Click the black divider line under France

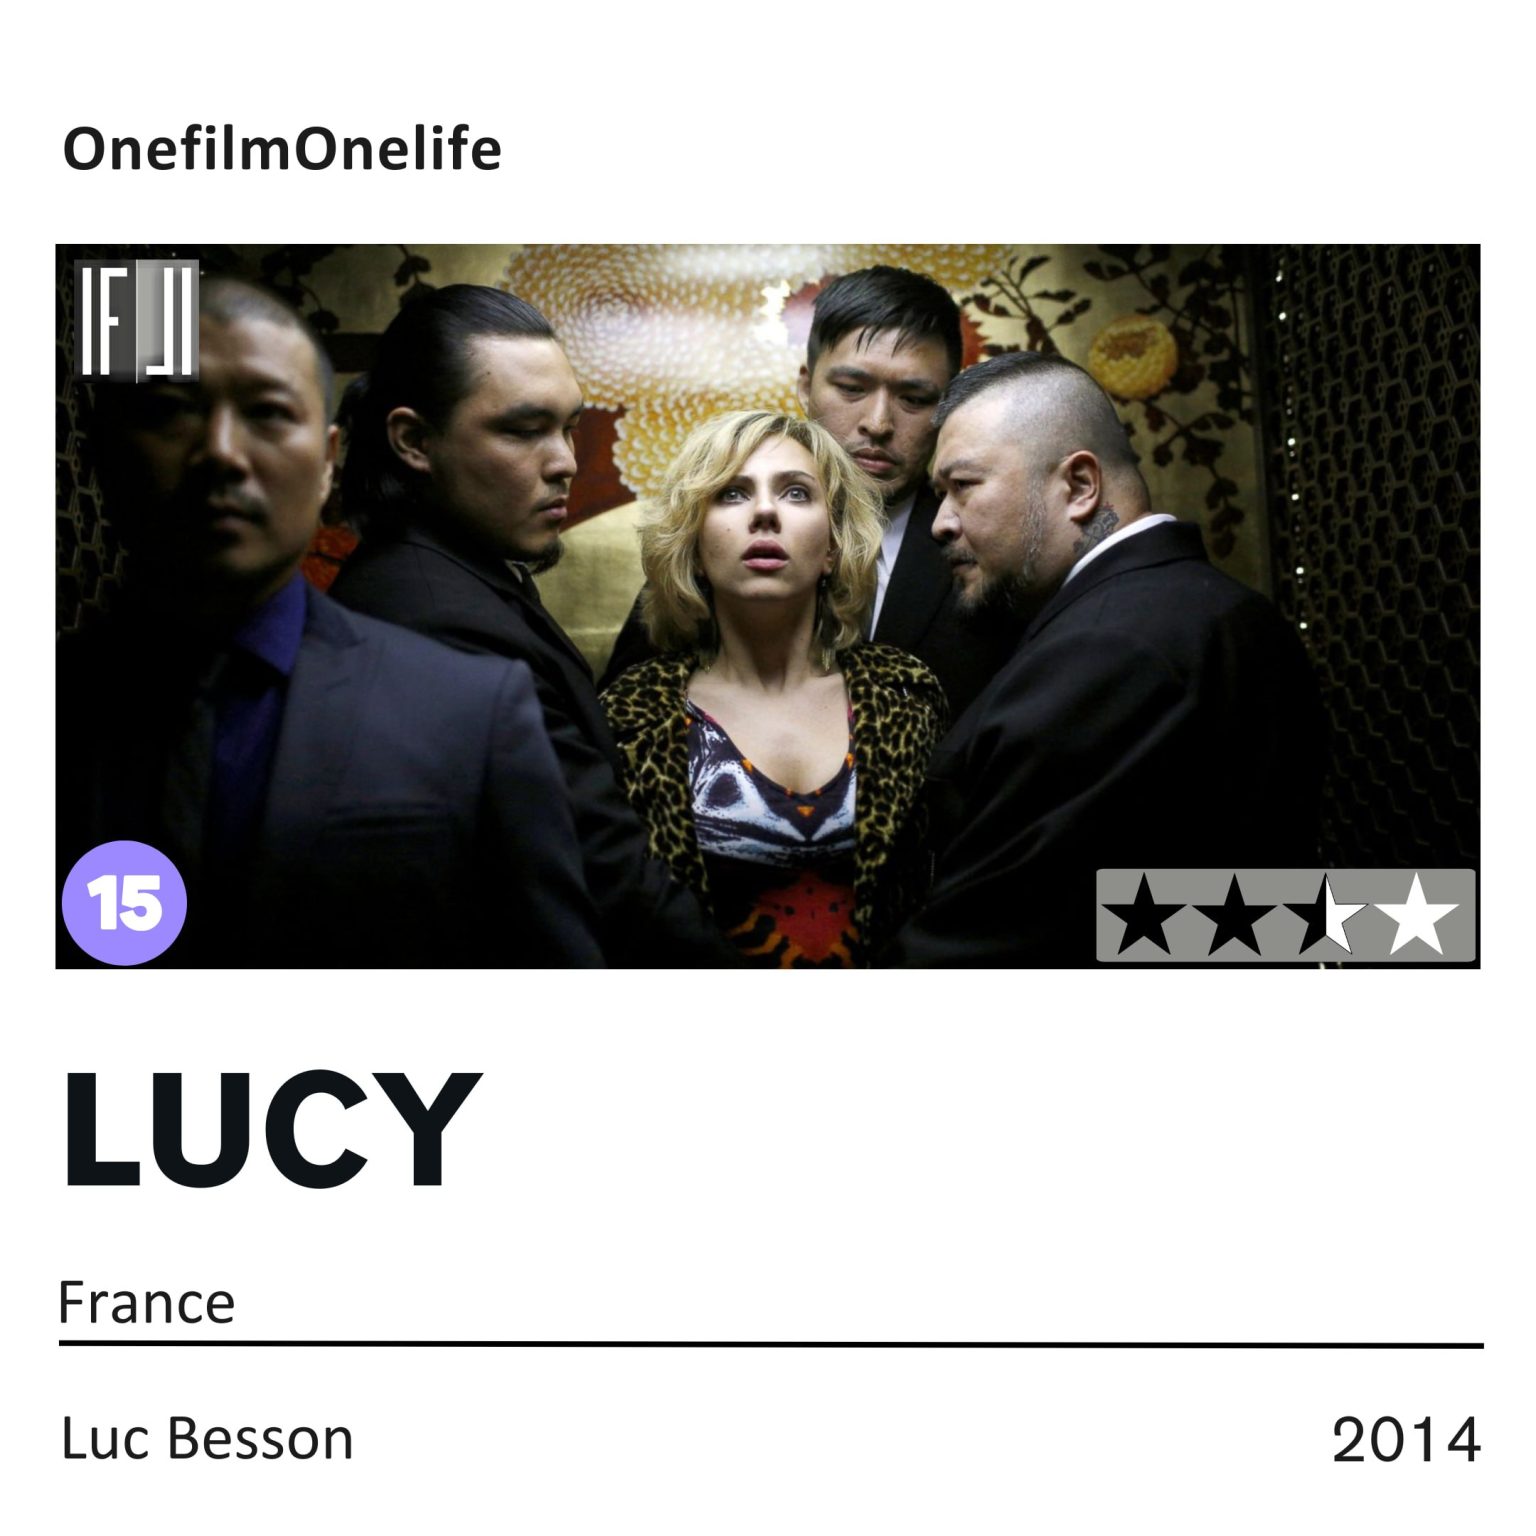[770, 1345]
